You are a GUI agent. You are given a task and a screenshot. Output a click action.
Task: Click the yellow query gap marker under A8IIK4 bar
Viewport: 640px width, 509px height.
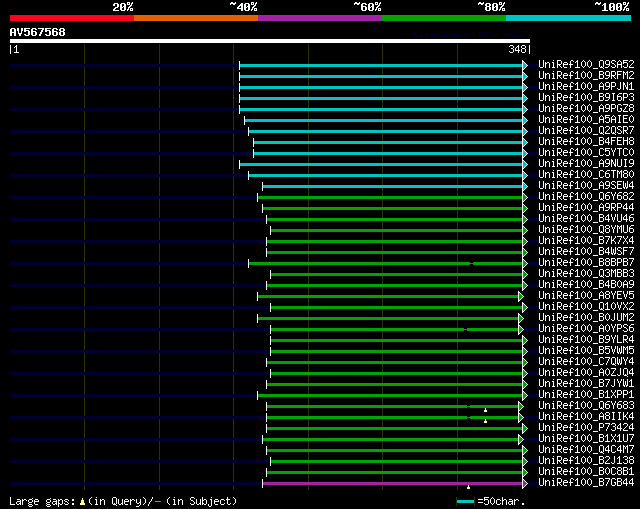(x=485, y=421)
